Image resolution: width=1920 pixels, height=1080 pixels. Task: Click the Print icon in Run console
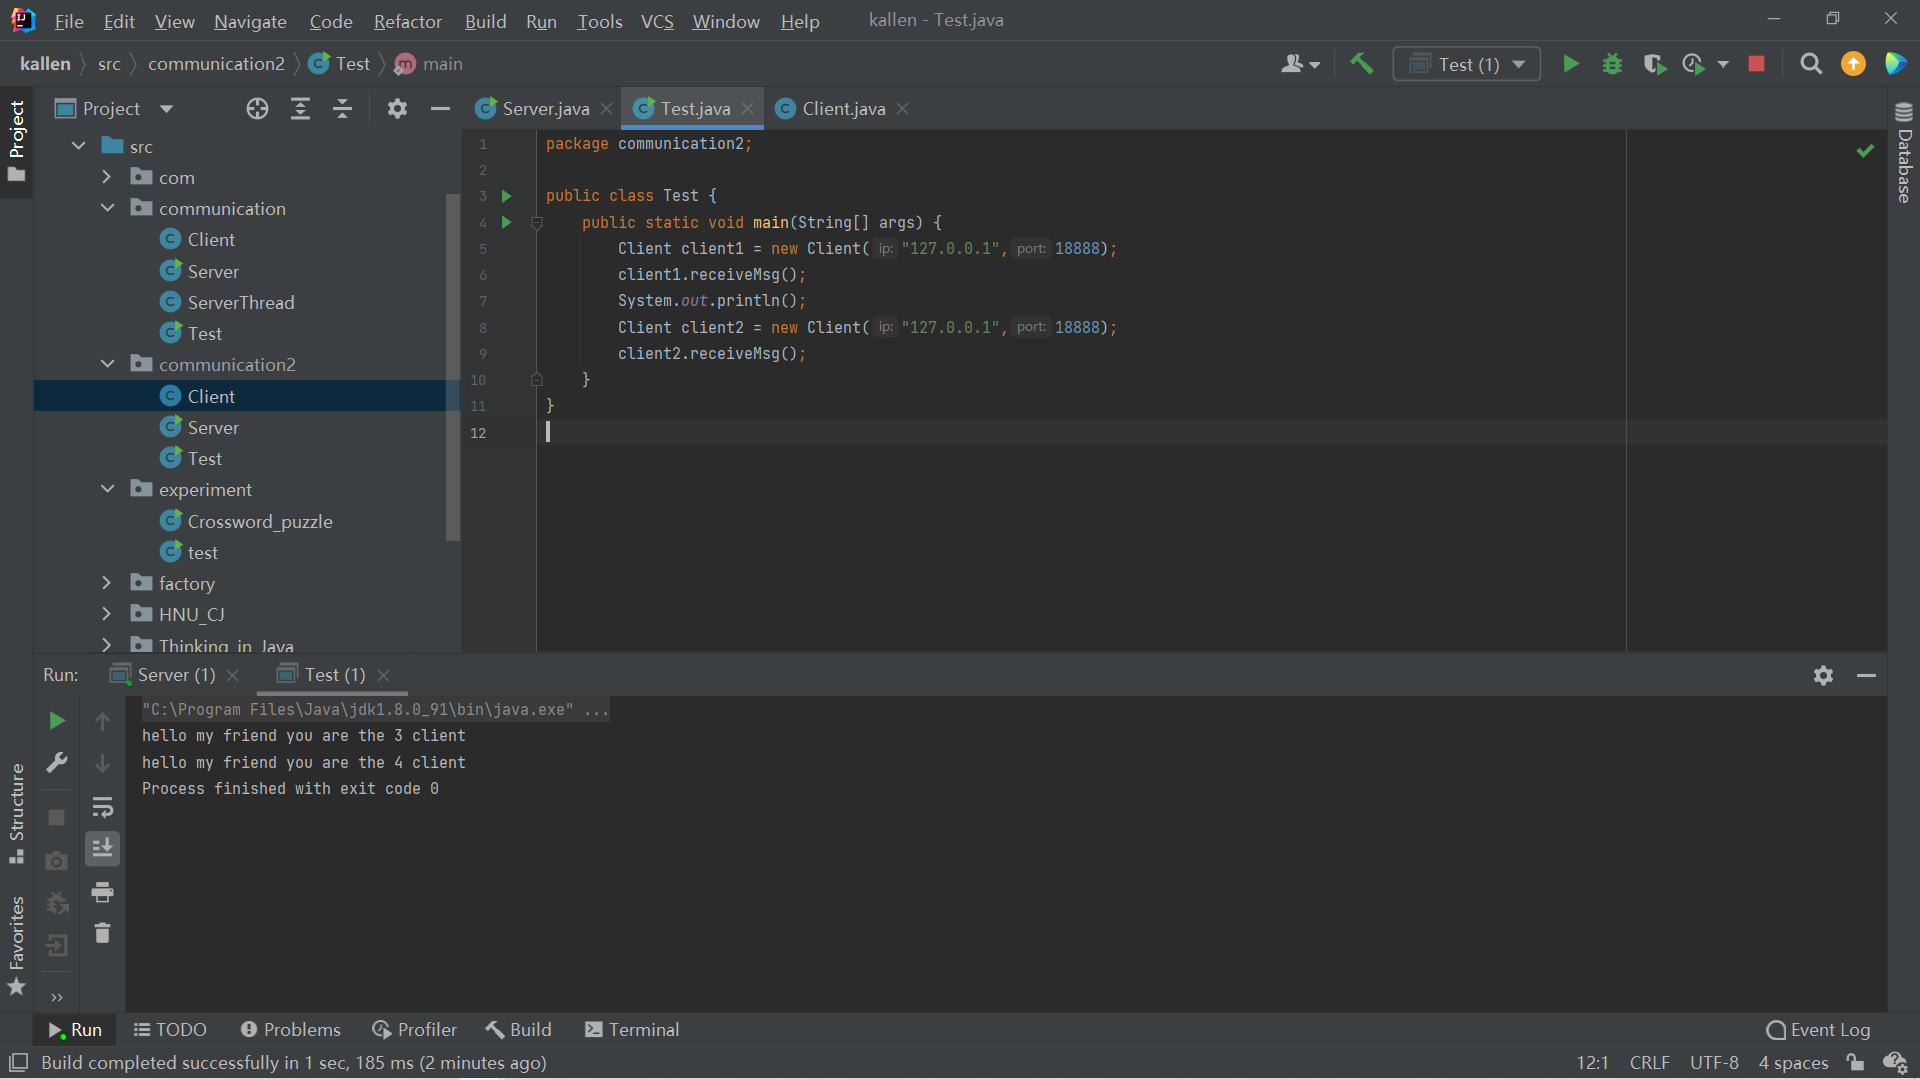pos(102,891)
